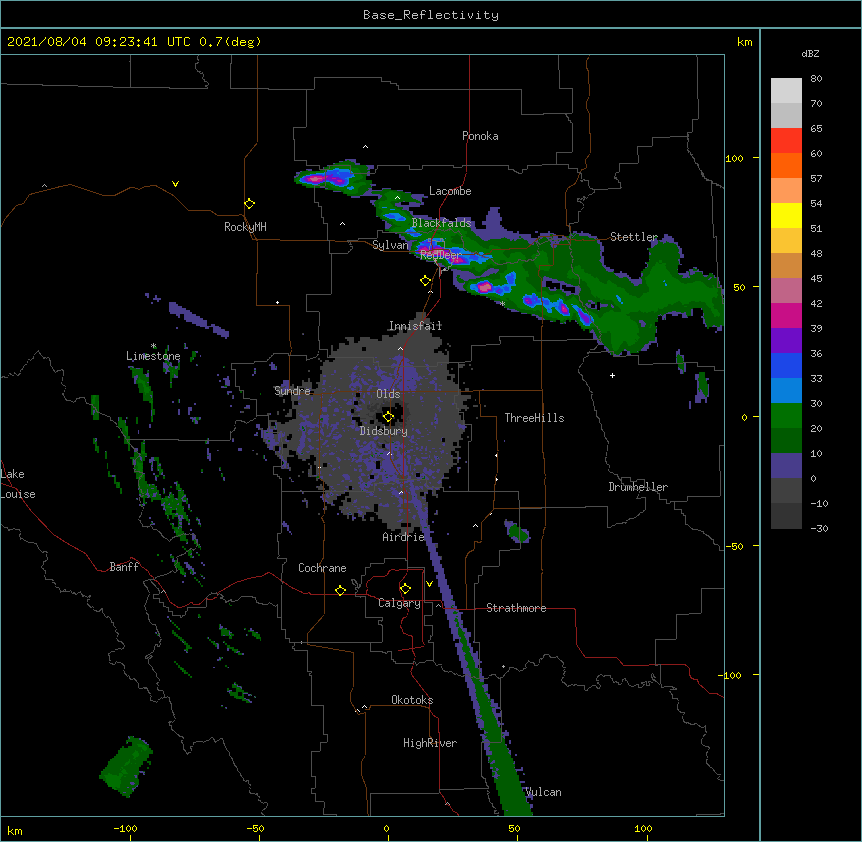Select the red swatch in the dBZ legend

click(786, 141)
